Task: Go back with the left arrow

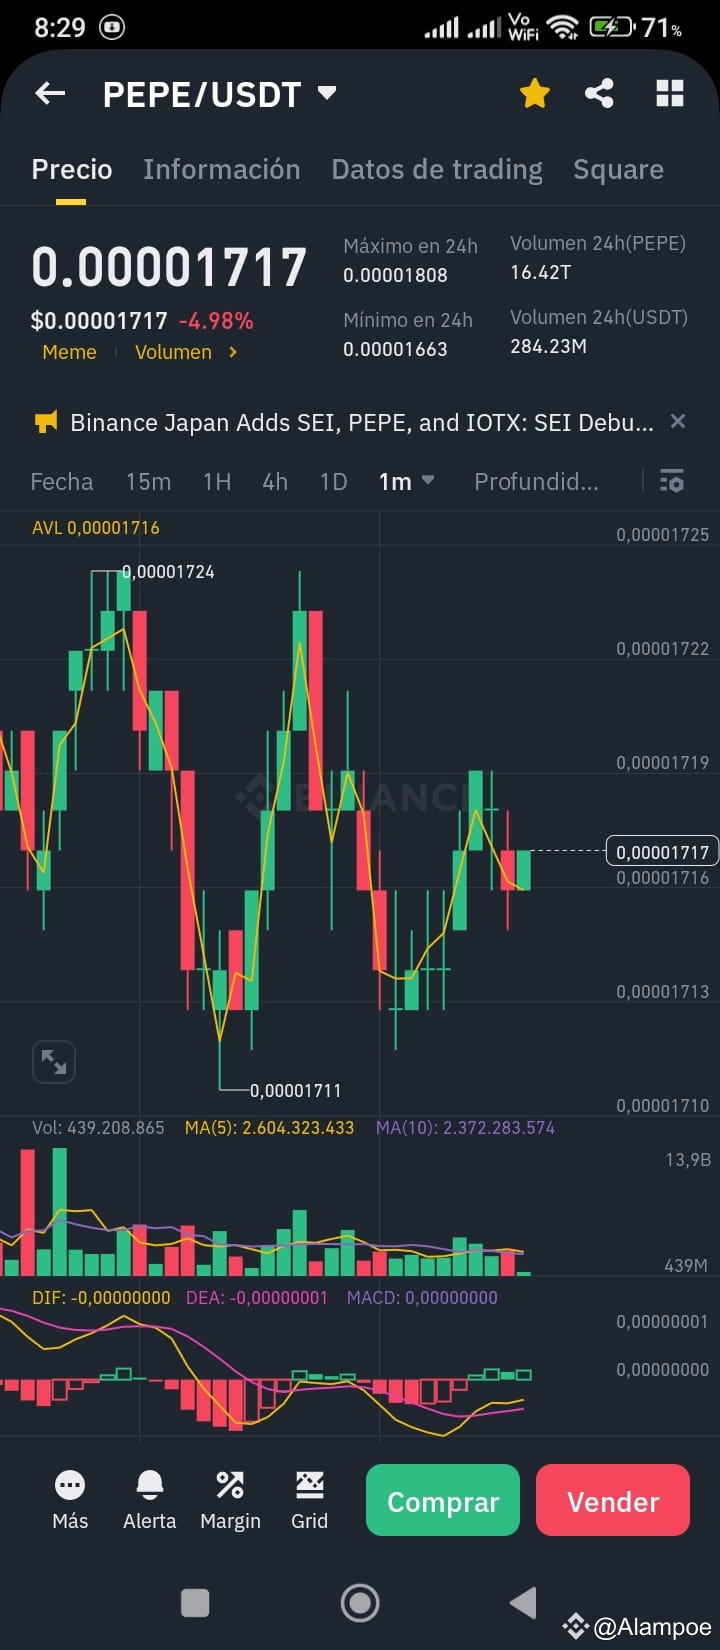Action: (50, 94)
